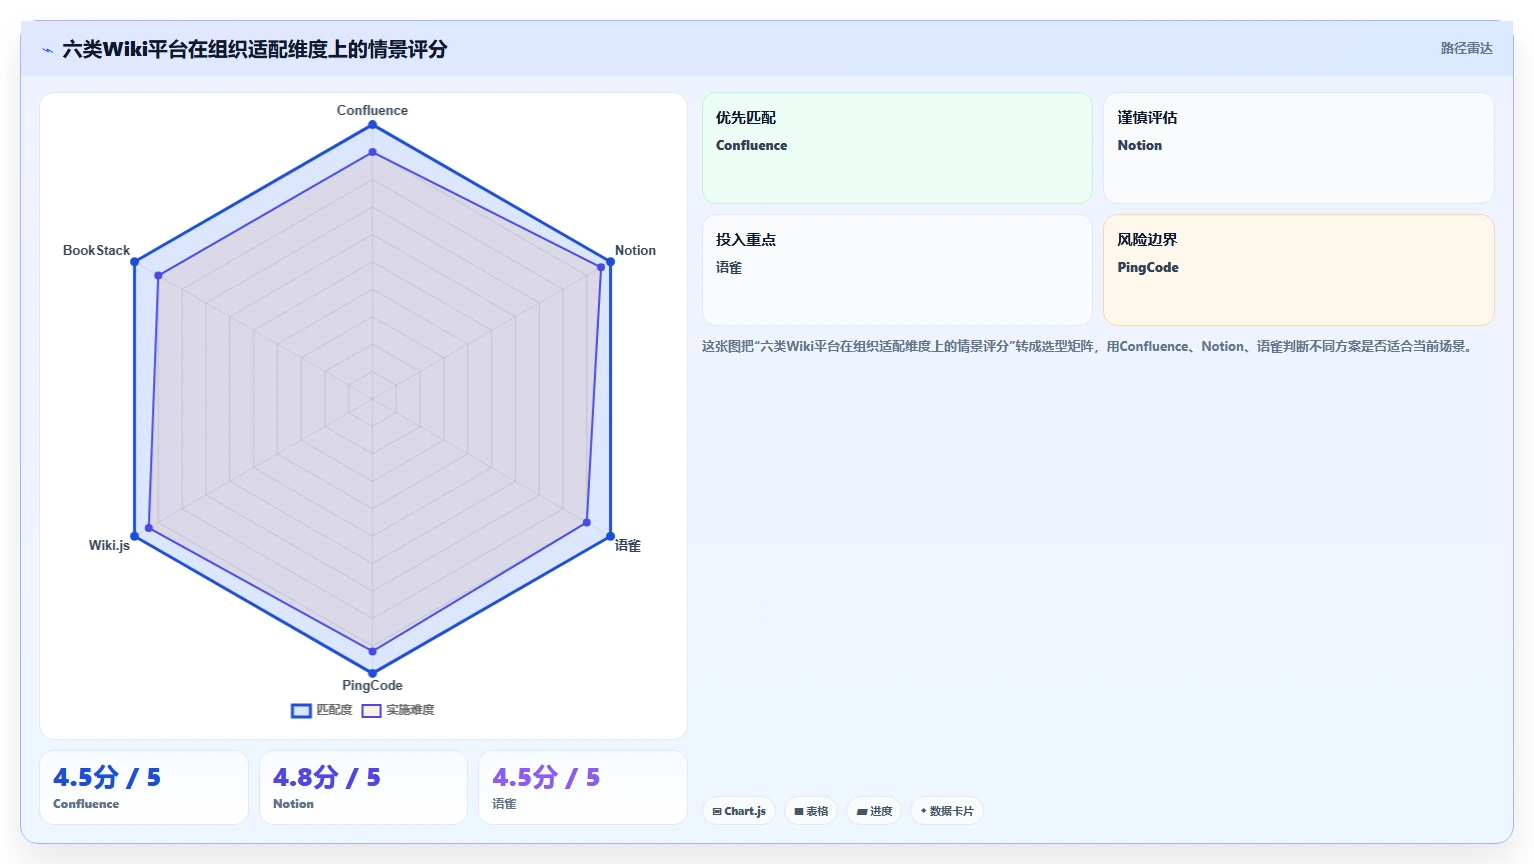Click the Confluence axis label on radar
The width and height of the screenshot is (1534, 864).
point(372,110)
